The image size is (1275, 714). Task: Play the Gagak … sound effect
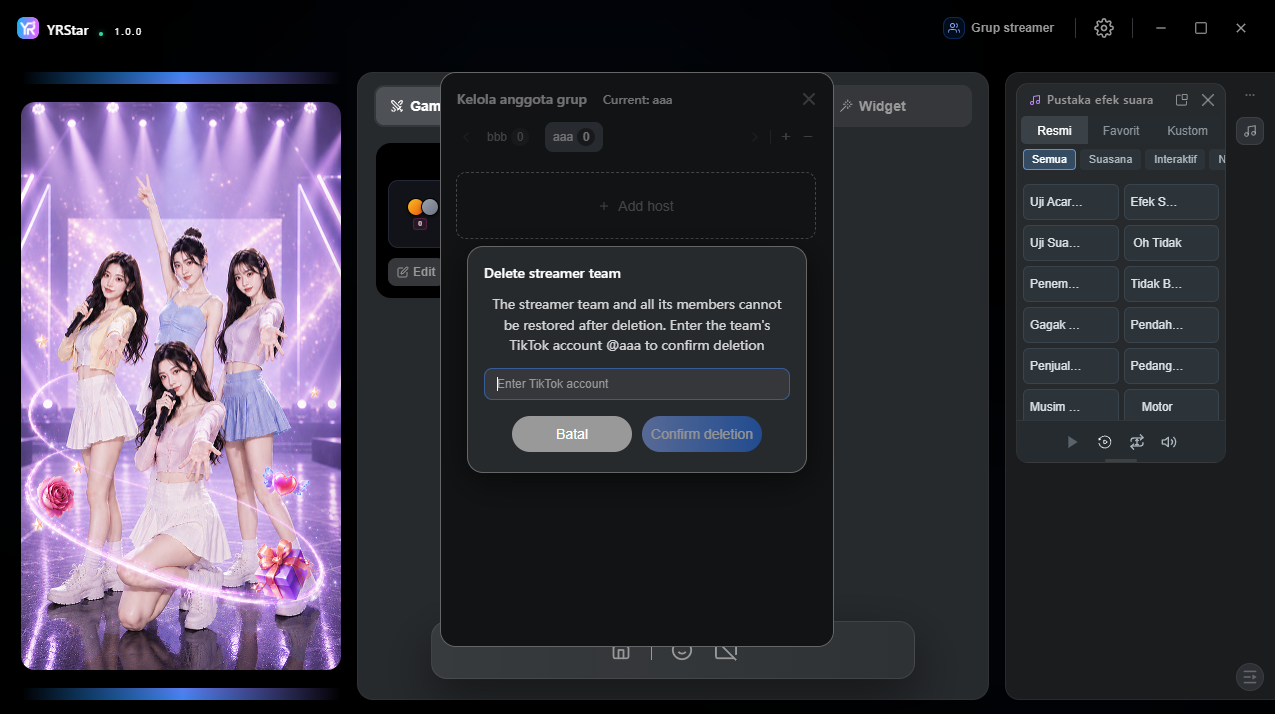click(1071, 325)
